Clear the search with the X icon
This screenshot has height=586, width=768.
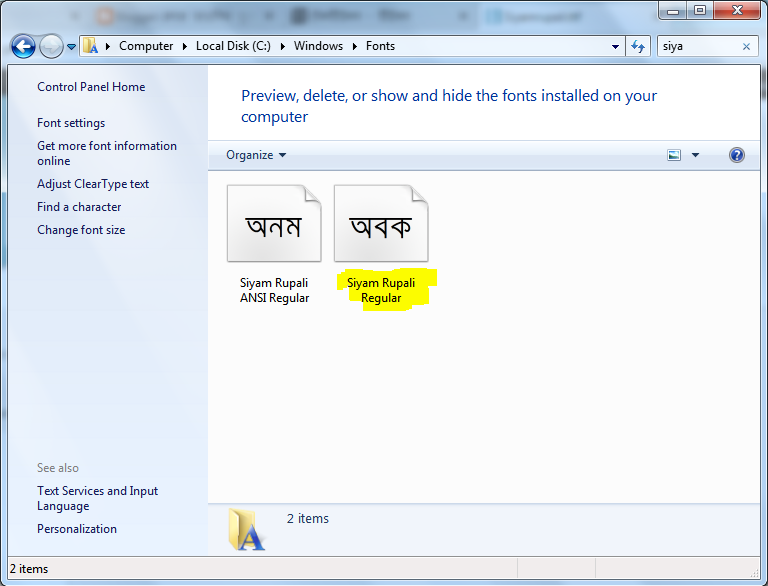pyautogui.click(x=746, y=47)
